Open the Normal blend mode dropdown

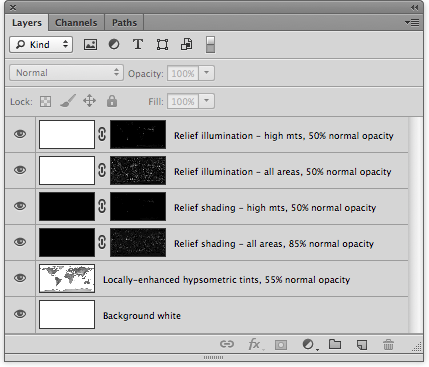click(x=66, y=73)
